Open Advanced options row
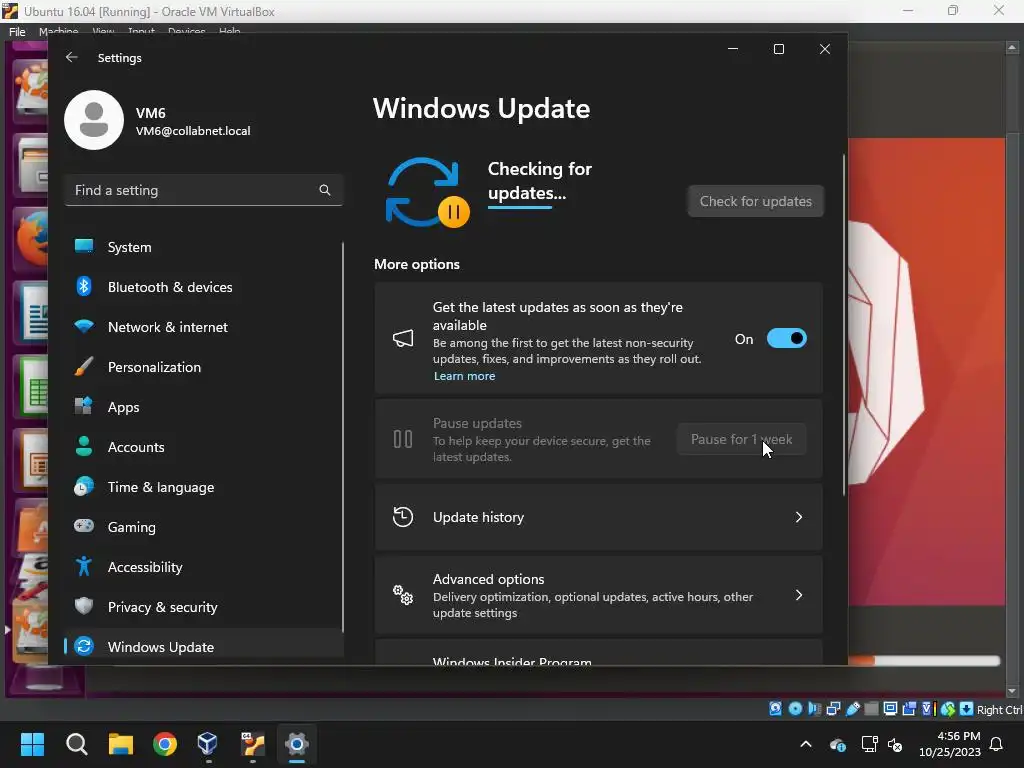This screenshot has width=1024, height=768. (598, 595)
